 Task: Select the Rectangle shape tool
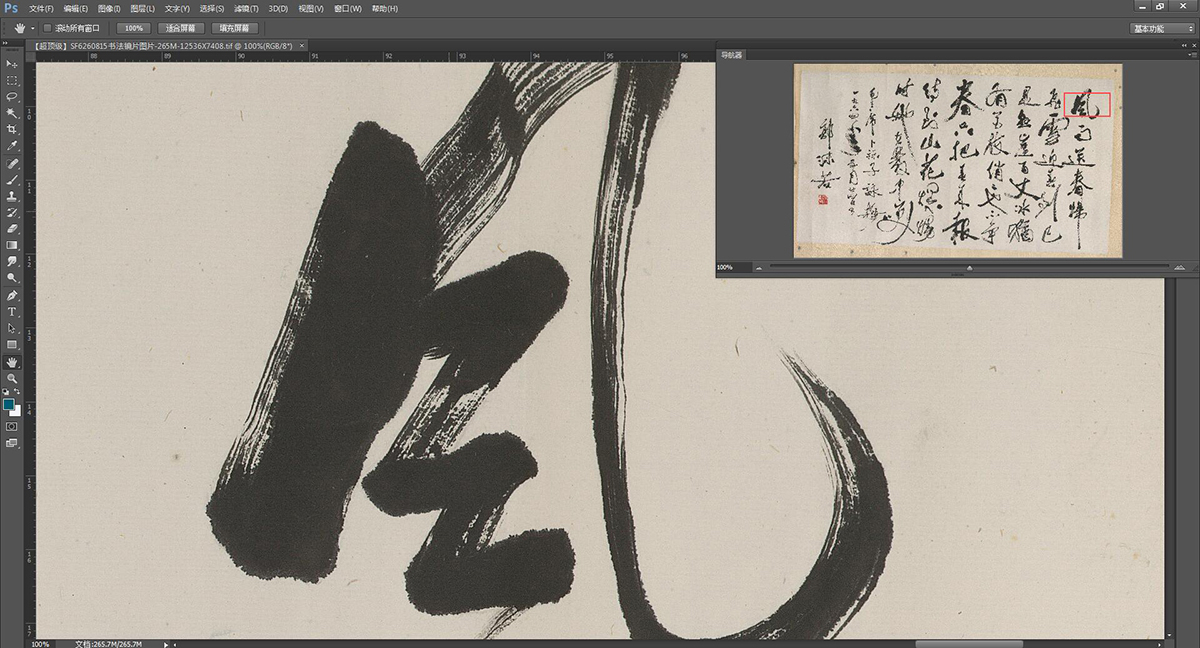pos(12,345)
